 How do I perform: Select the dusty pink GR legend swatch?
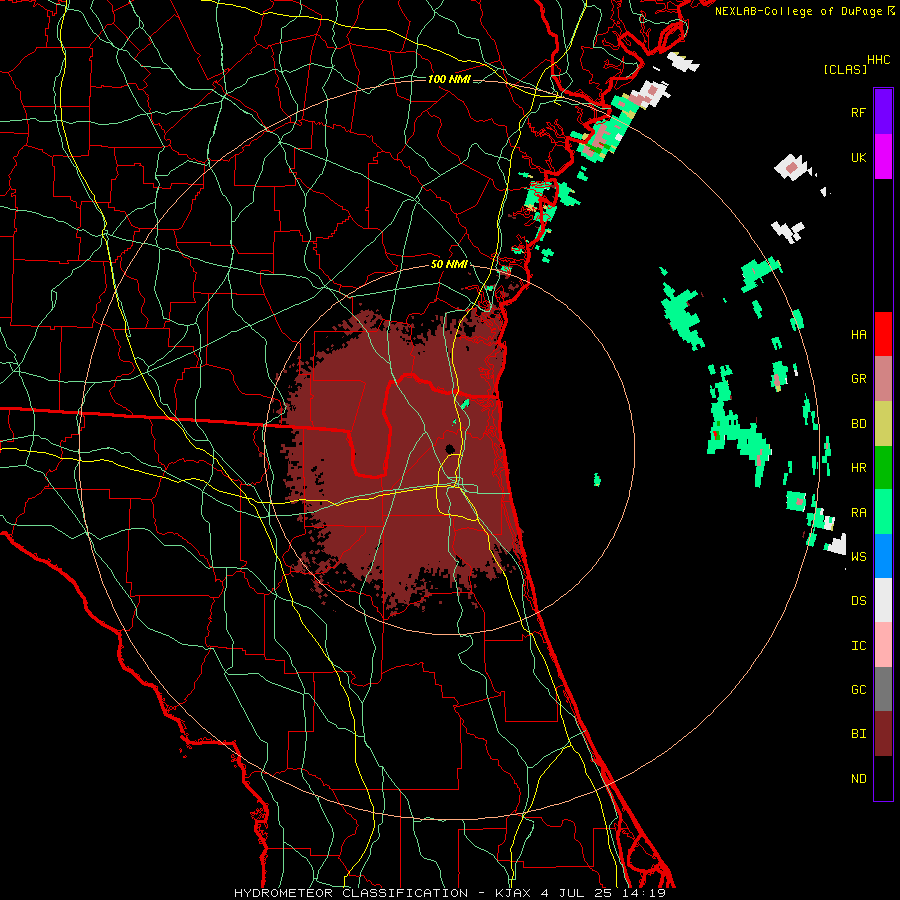tap(883, 379)
